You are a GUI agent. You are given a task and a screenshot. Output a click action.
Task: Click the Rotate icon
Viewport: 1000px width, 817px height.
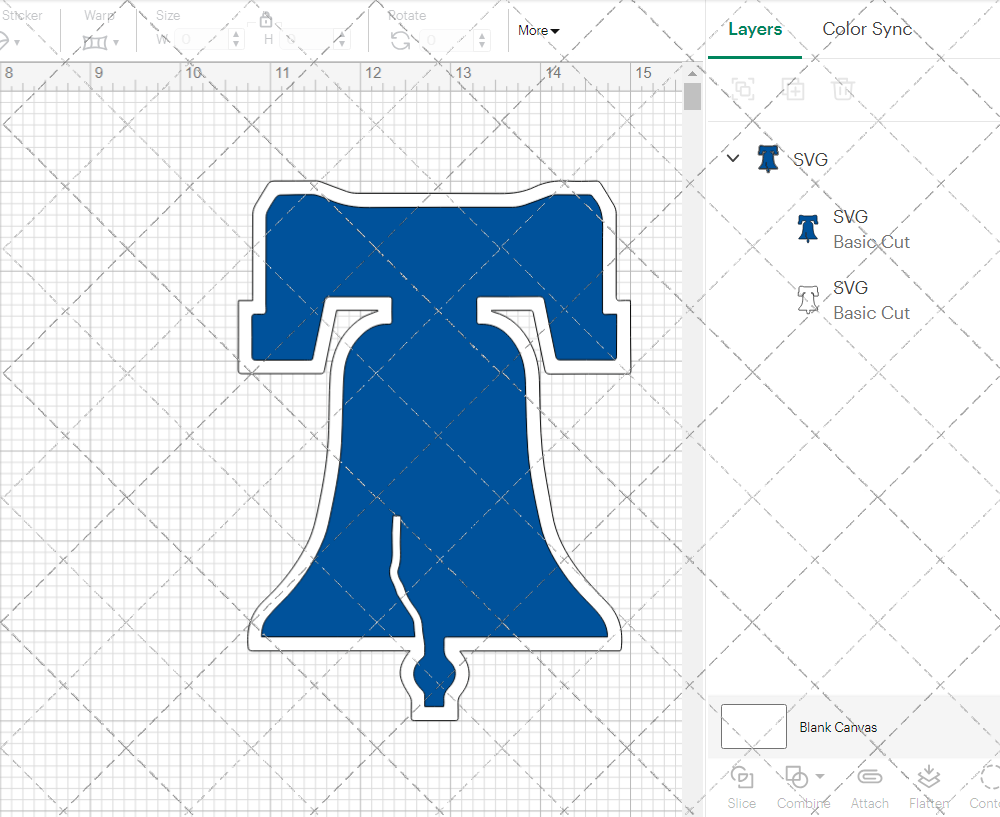click(401, 41)
